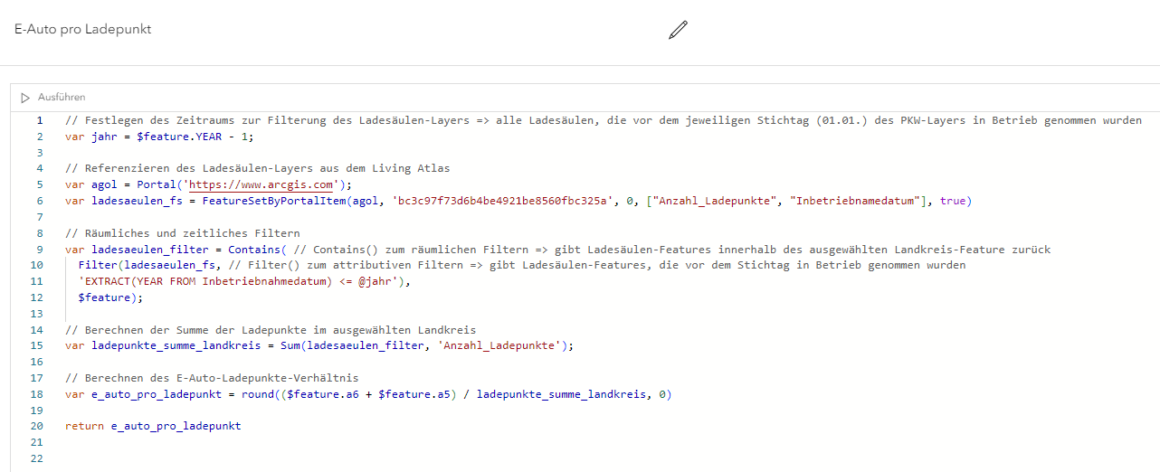The height and width of the screenshot is (472, 1160).
Task: Click the pencil edit title icon
Action: tap(678, 30)
